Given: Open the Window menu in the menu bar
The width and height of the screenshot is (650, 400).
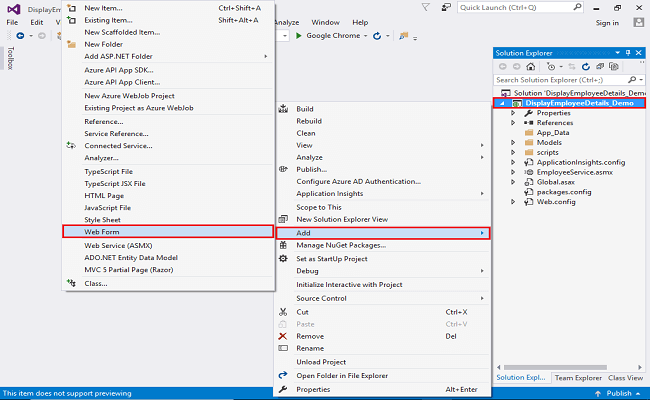Looking at the screenshot, I should (x=325, y=22).
